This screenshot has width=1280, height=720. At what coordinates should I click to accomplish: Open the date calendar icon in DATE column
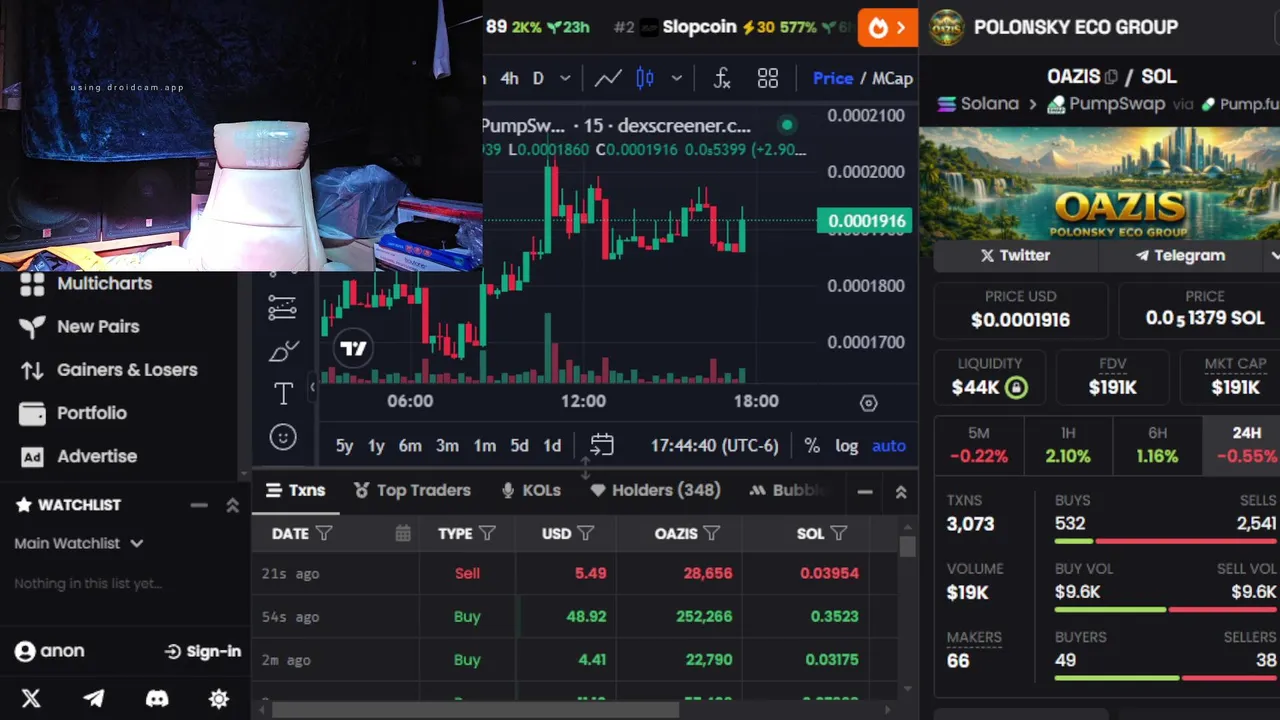pos(403,533)
